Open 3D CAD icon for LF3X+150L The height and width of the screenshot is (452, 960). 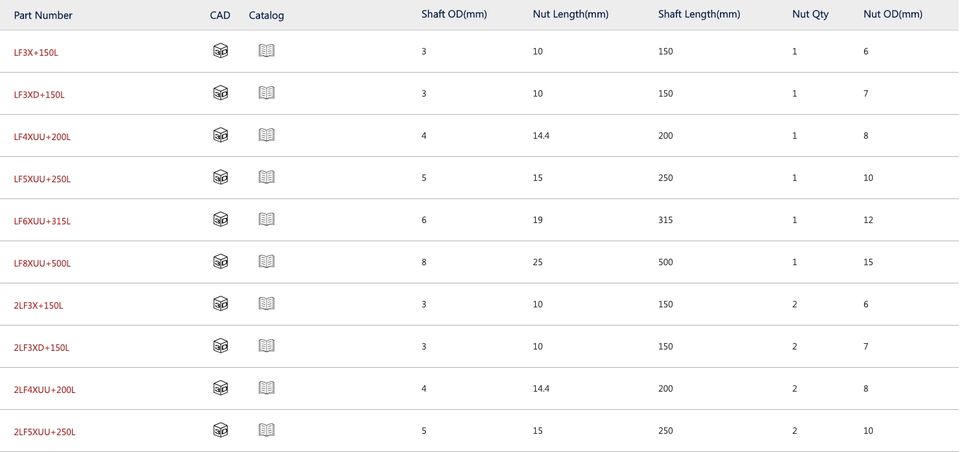220,51
